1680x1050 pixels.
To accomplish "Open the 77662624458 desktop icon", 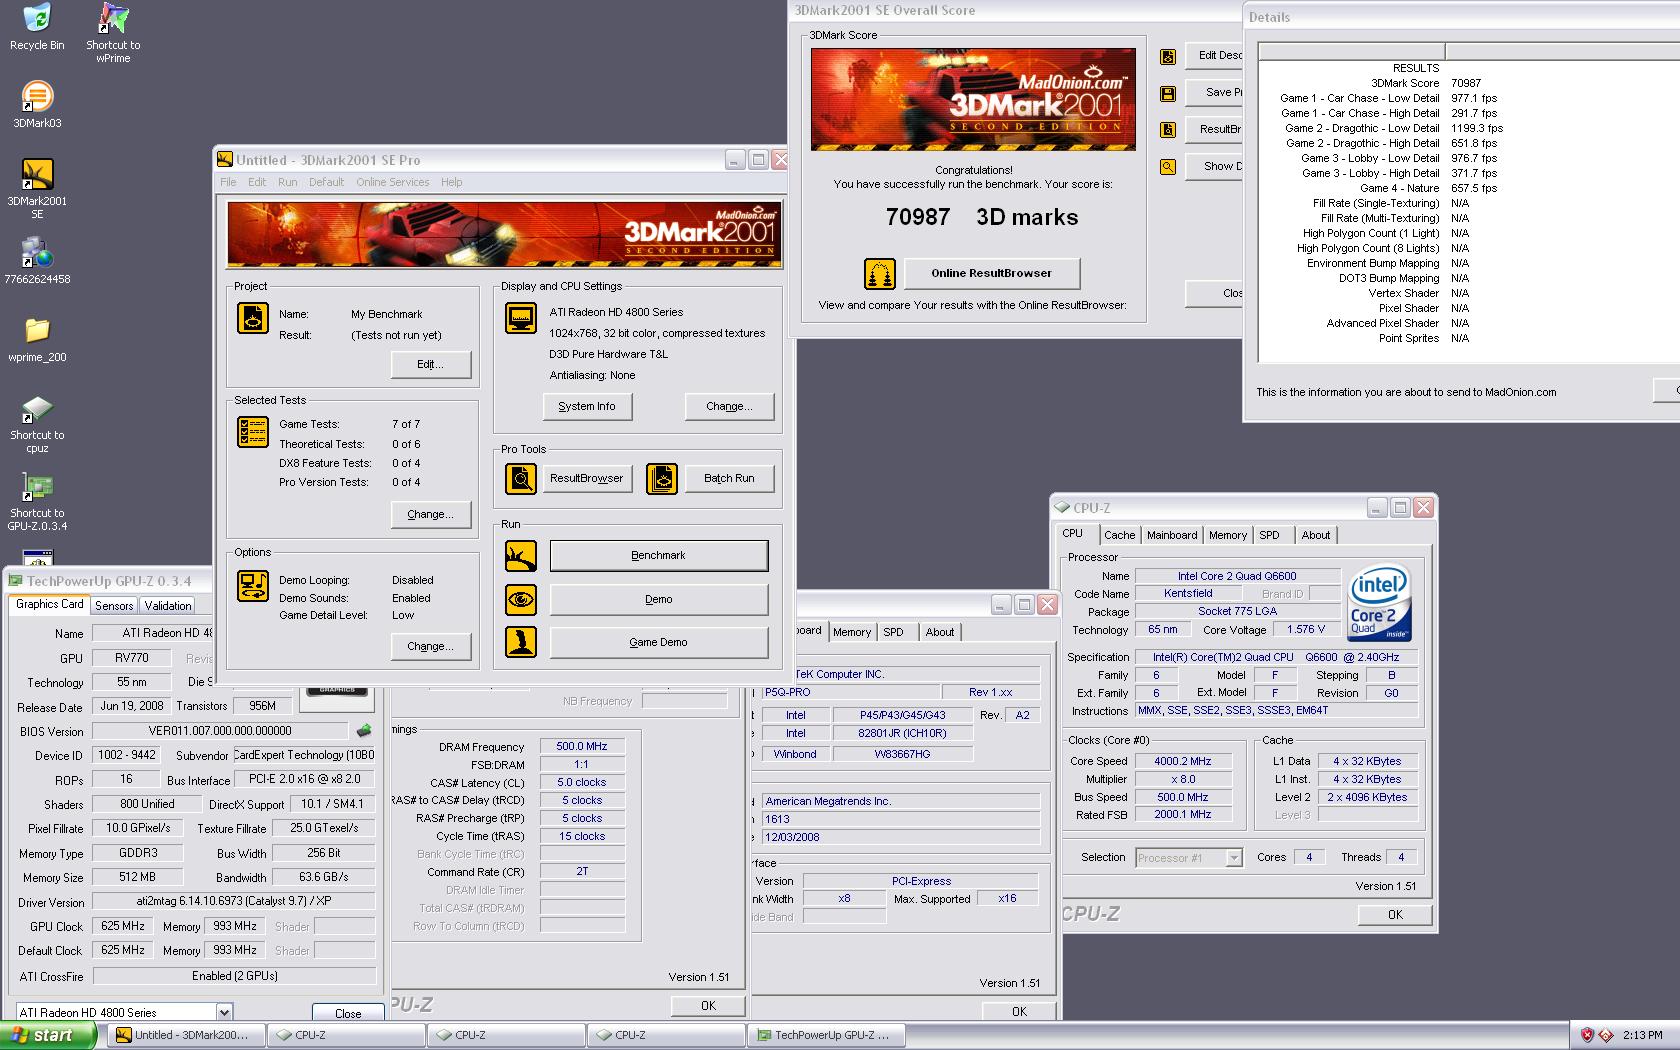I will 37,261.
